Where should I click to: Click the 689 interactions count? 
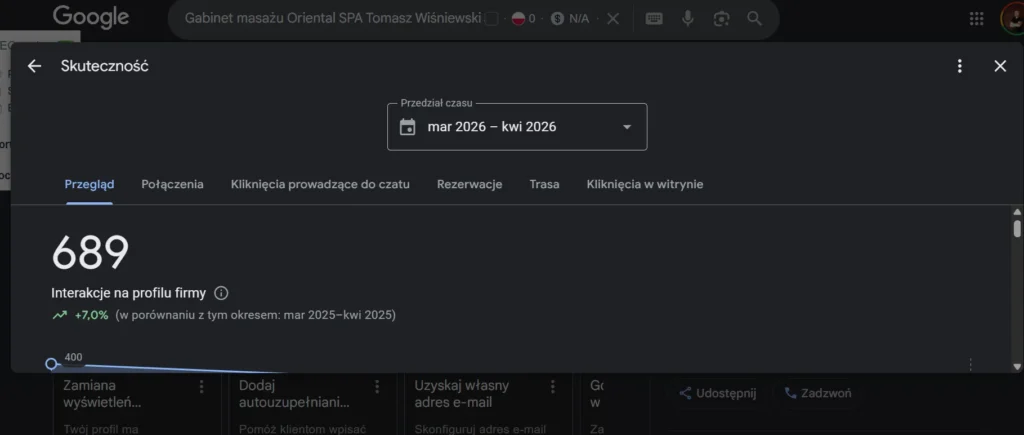(x=90, y=253)
